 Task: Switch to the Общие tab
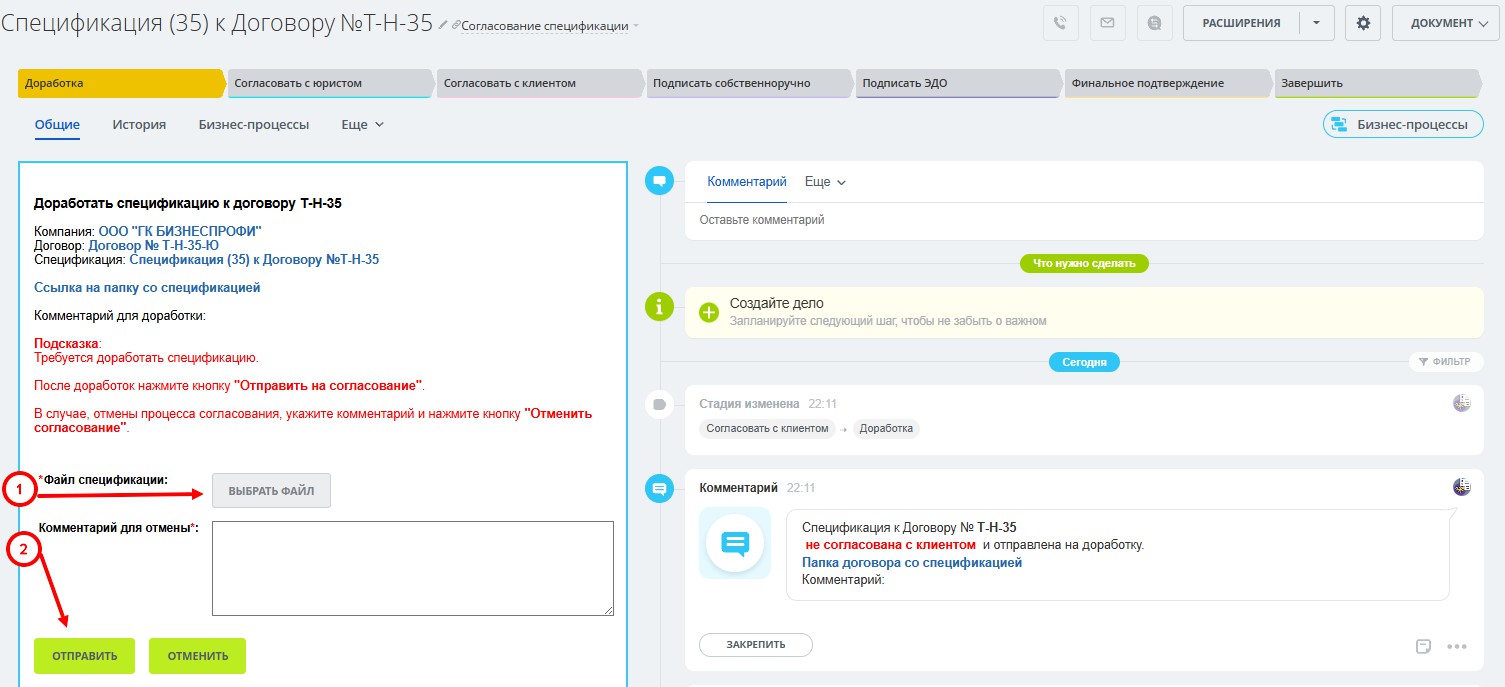(57, 125)
